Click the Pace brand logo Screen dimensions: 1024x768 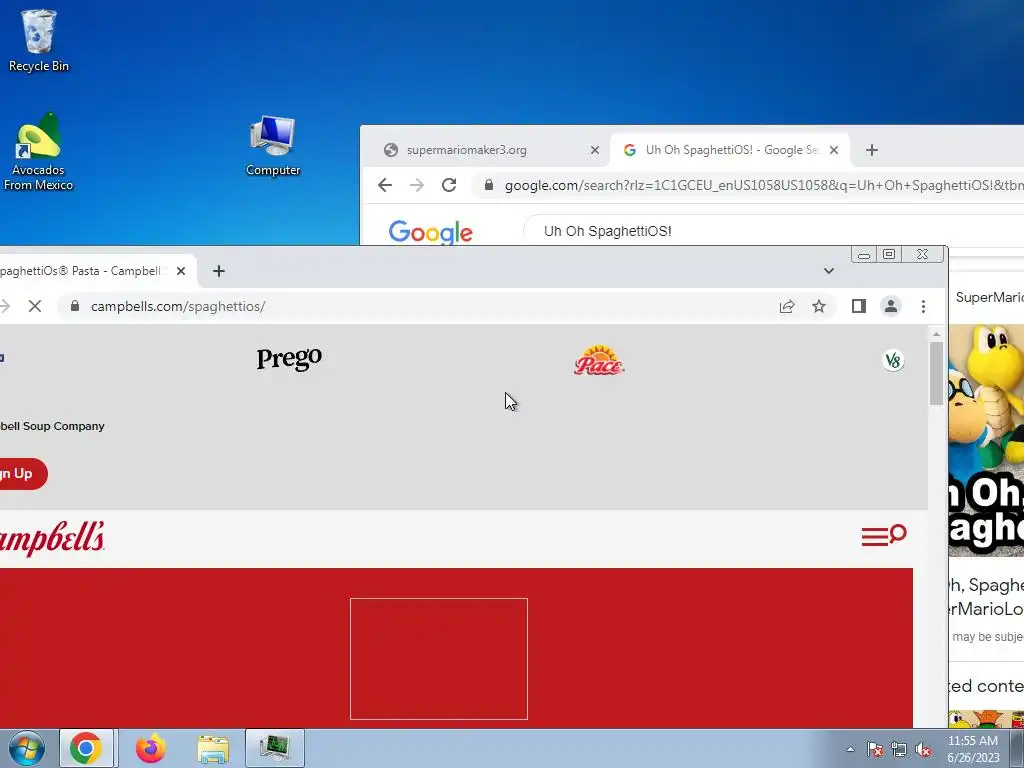[599, 360]
